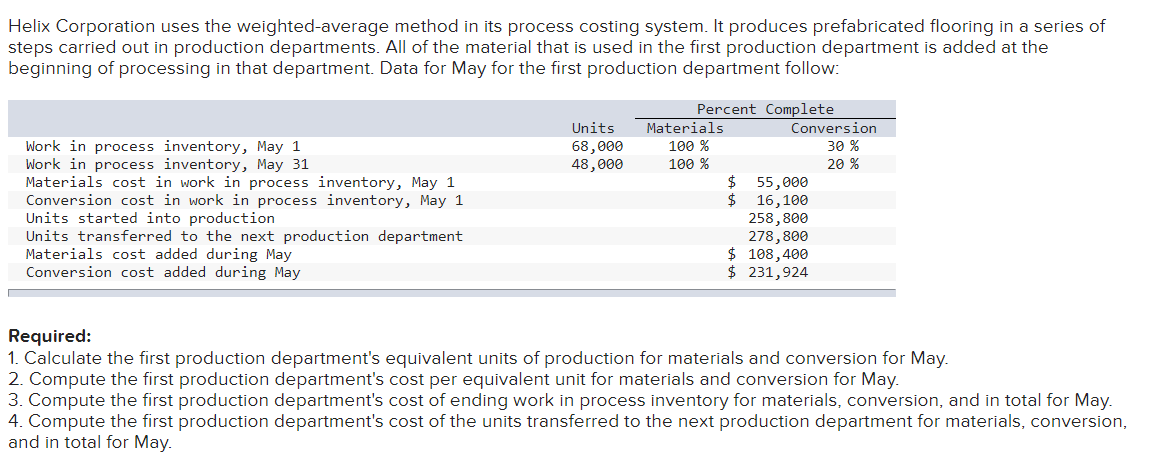The height and width of the screenshot is (463, 1165).
Task: Click the $ 55,000 materials cost value
Action: (x=768, y=182)
